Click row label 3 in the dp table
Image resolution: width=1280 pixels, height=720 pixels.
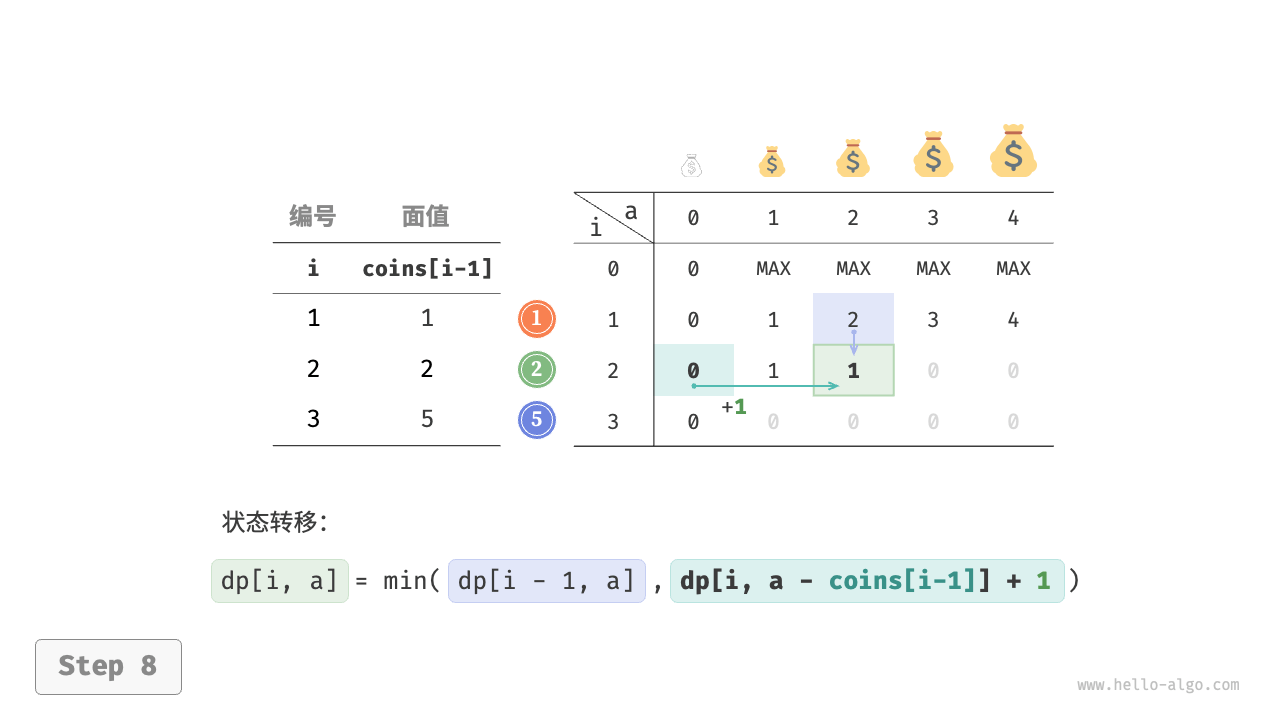click(x=613, y=422)
